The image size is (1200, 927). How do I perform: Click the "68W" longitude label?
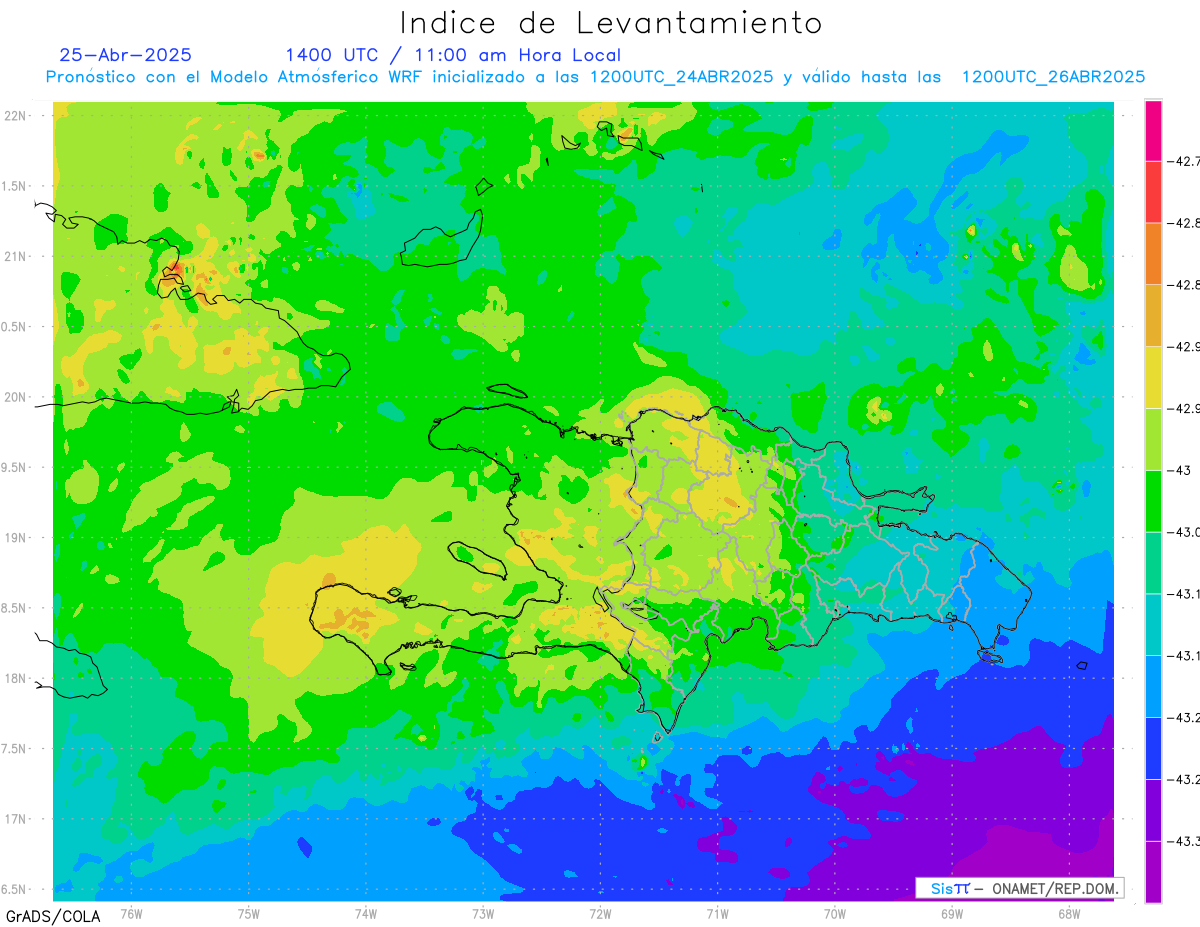click(x=1069, y=913)
